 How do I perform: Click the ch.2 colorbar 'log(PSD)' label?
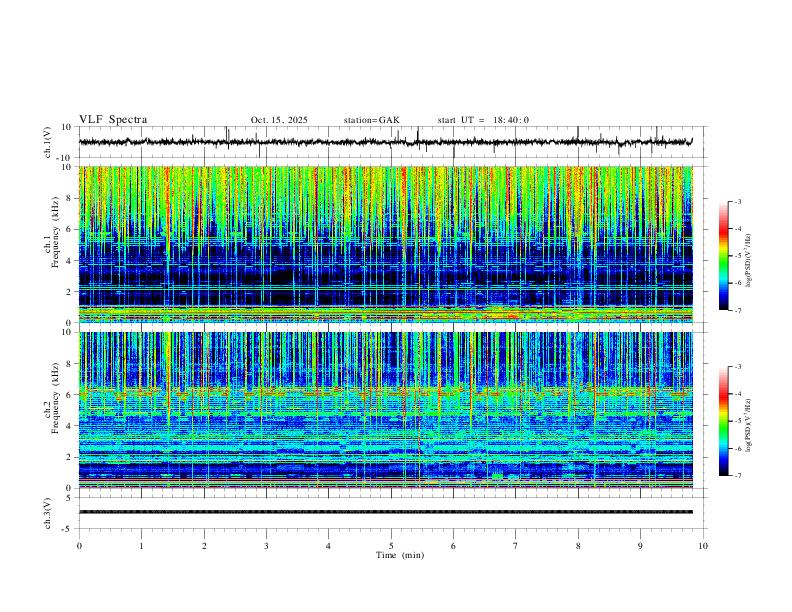tap(748, 425)
